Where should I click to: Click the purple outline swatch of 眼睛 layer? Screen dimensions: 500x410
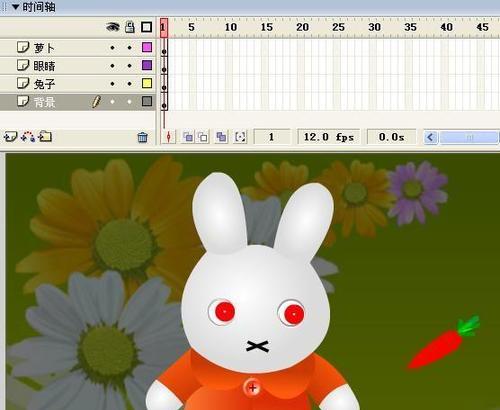click(x=147, y=65)
